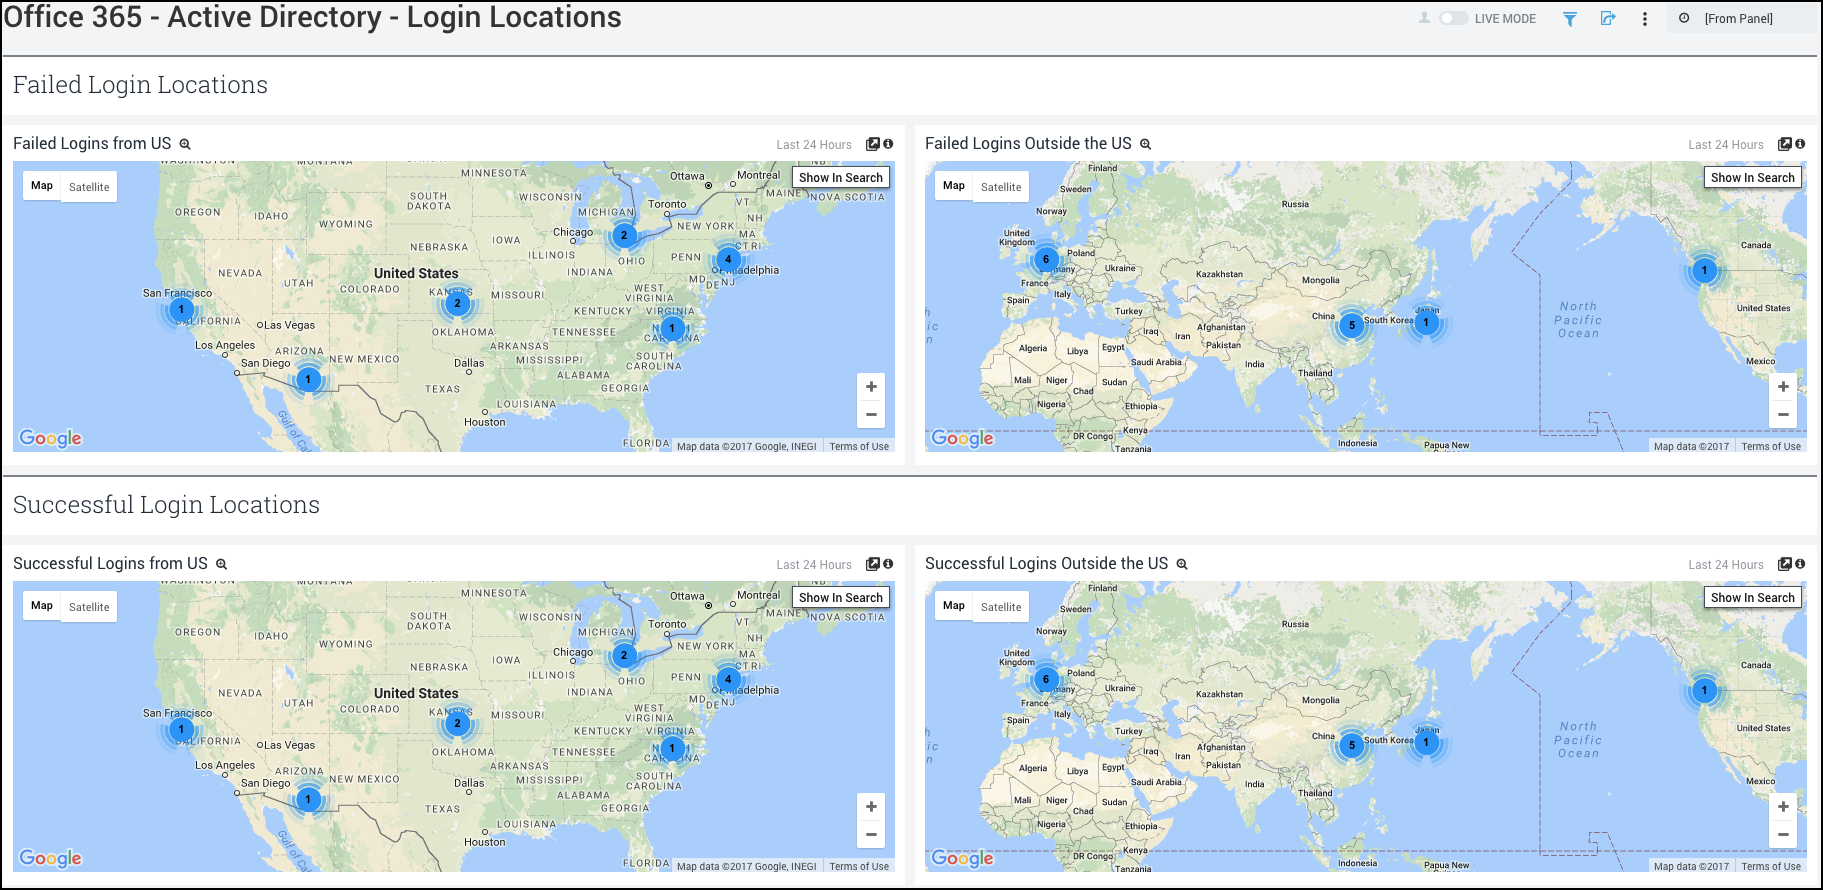Open Failed Logins Outside the US panel in new window
Screen dimensions: 1823x890
coord(1785,144)
